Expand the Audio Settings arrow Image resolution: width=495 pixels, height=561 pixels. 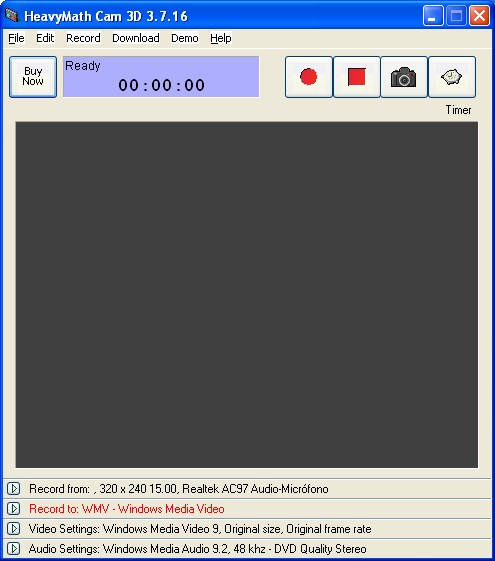[x=14, y=548]
